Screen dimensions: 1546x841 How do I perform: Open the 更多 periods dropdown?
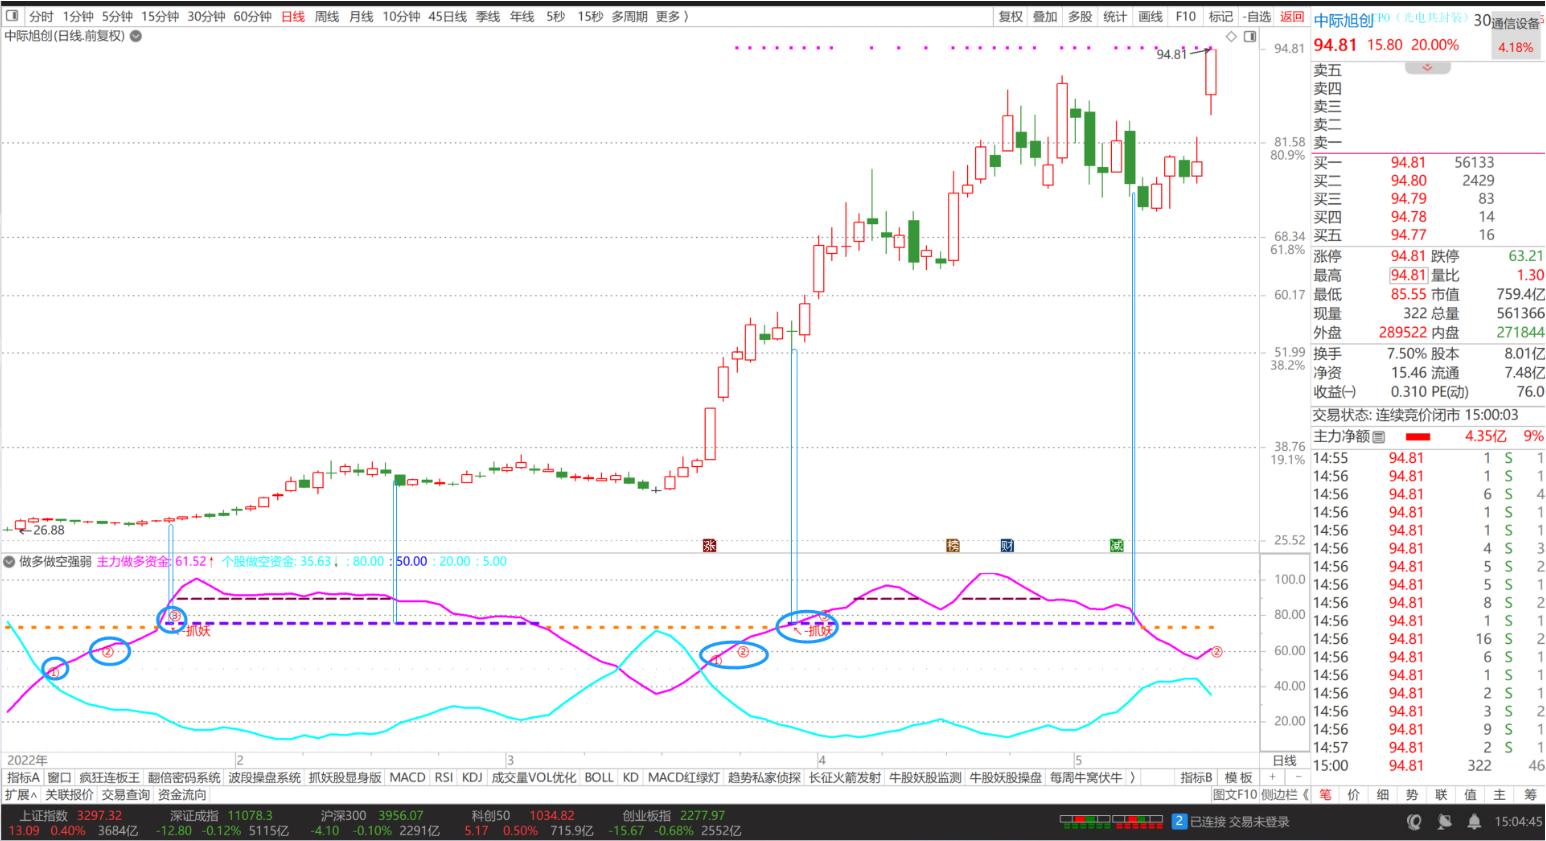coord(671,16)
